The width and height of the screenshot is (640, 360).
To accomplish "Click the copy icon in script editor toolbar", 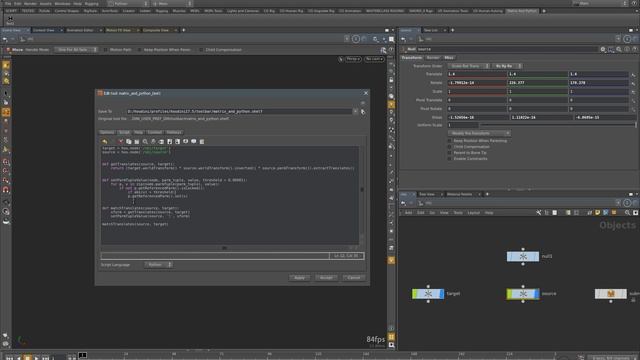I will (129, 142).
